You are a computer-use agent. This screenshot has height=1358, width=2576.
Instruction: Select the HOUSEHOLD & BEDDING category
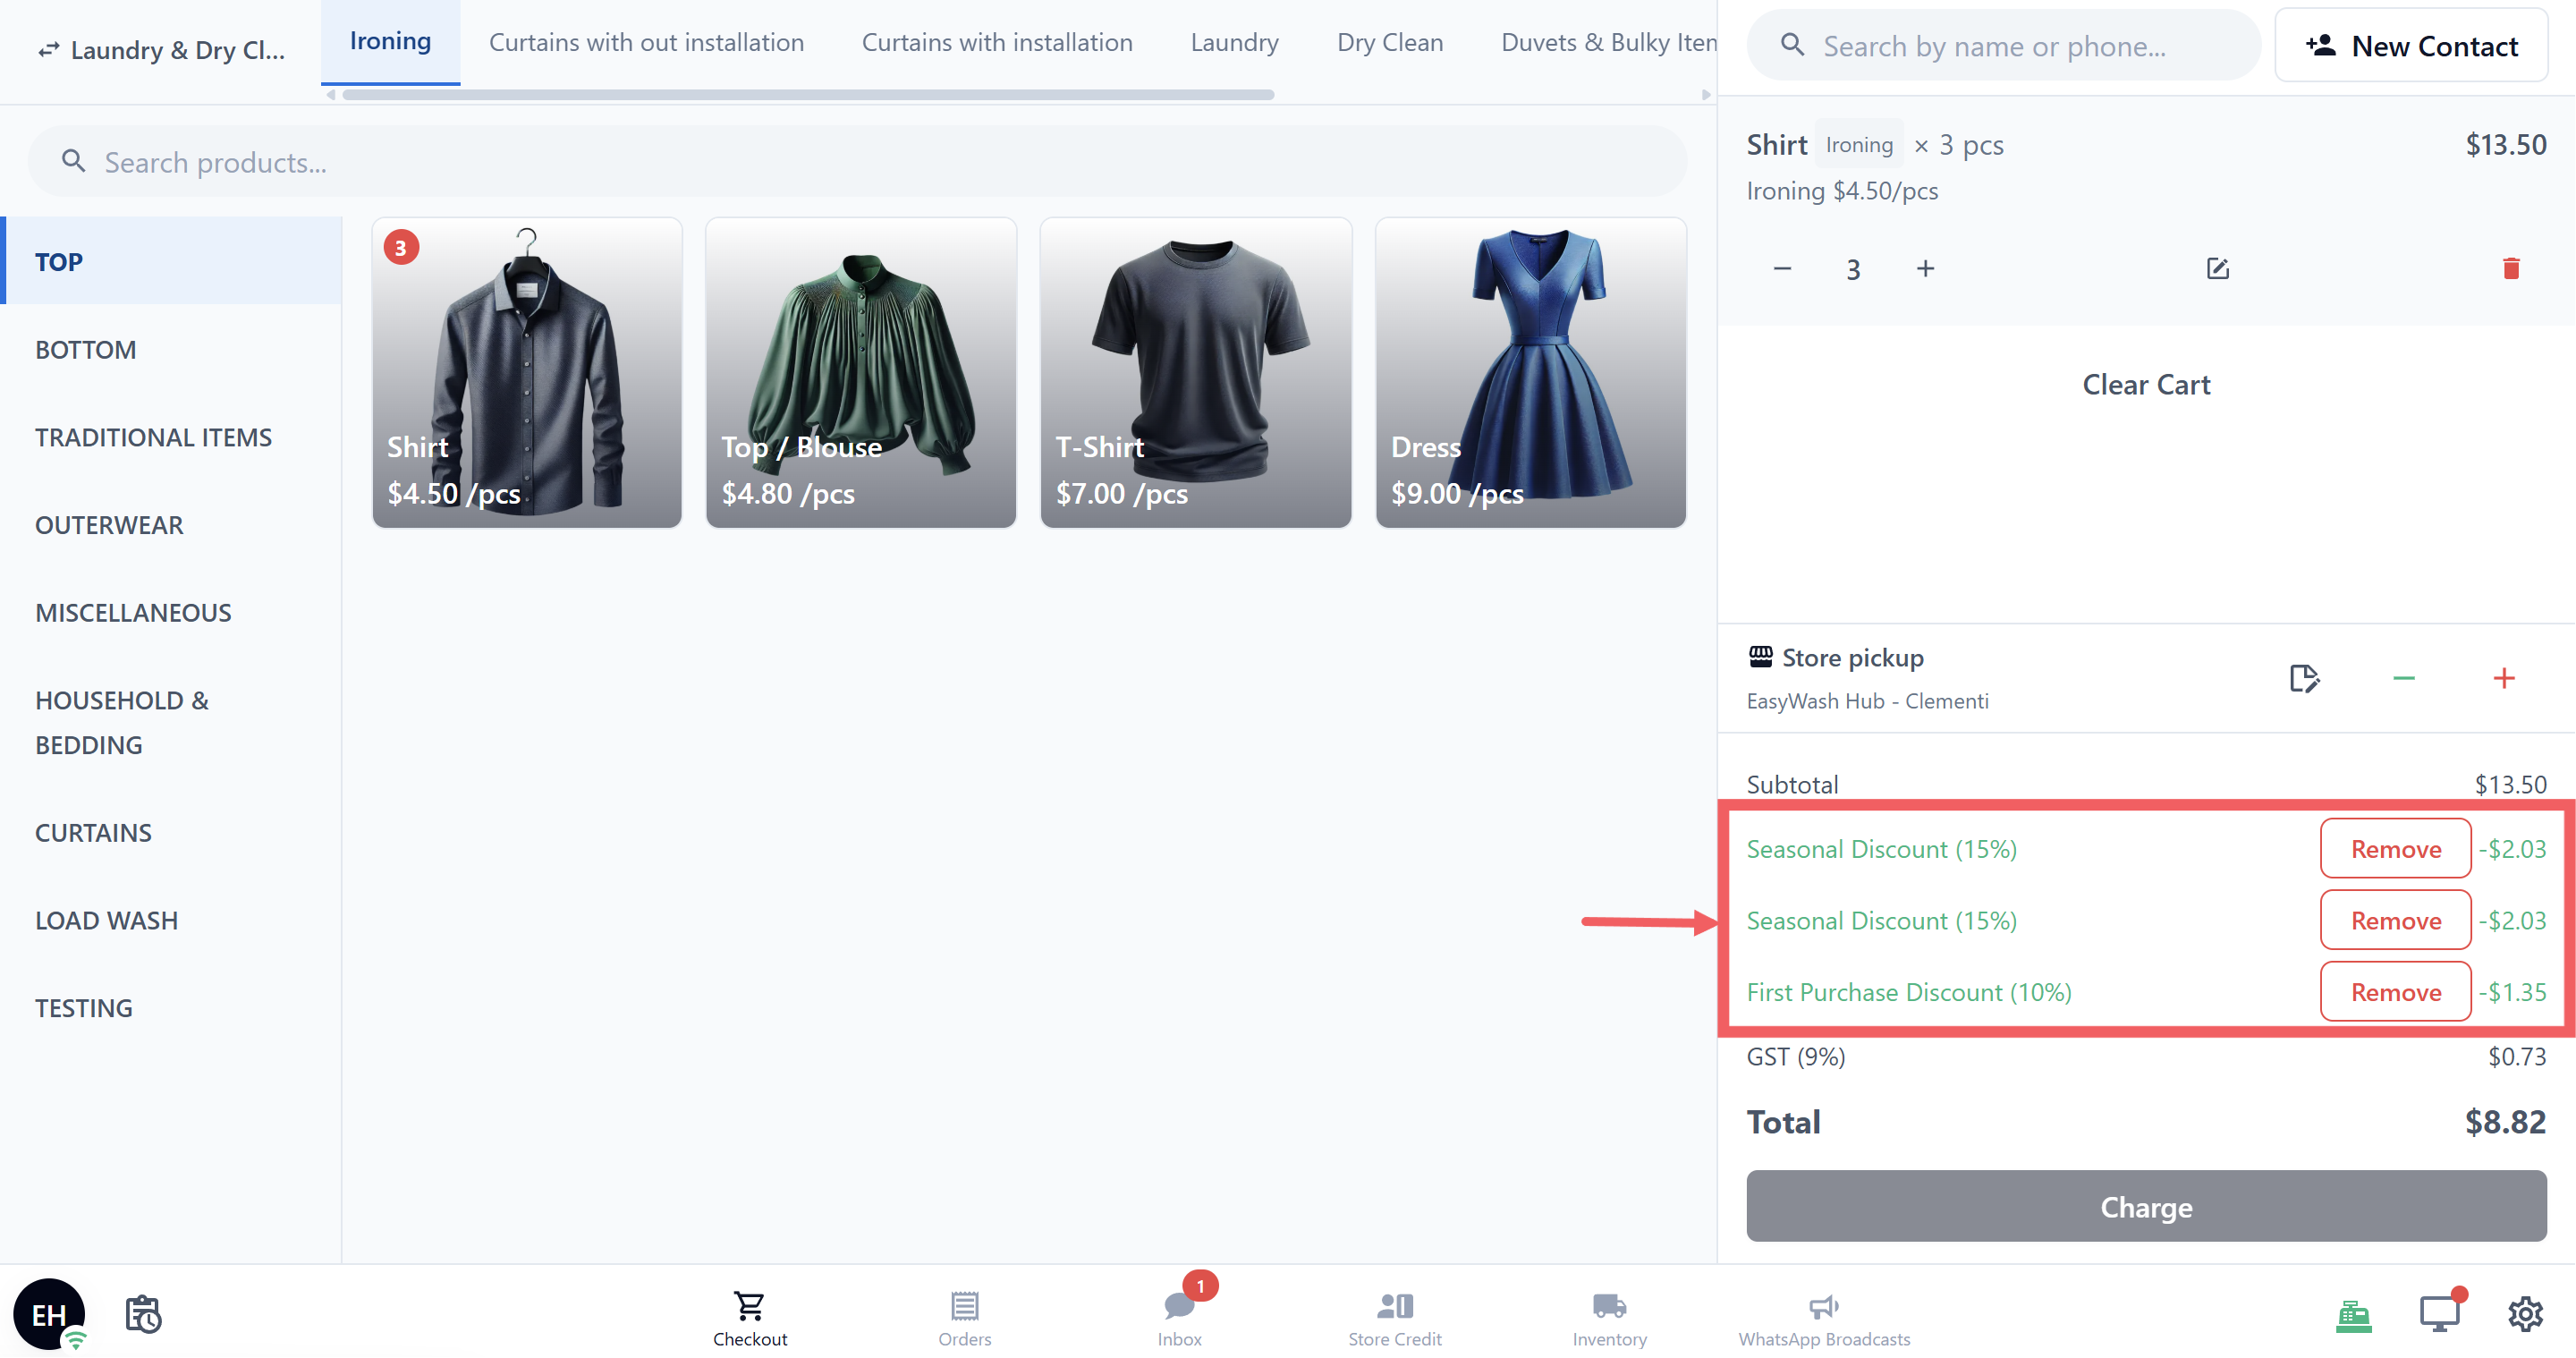coord(172,723)
